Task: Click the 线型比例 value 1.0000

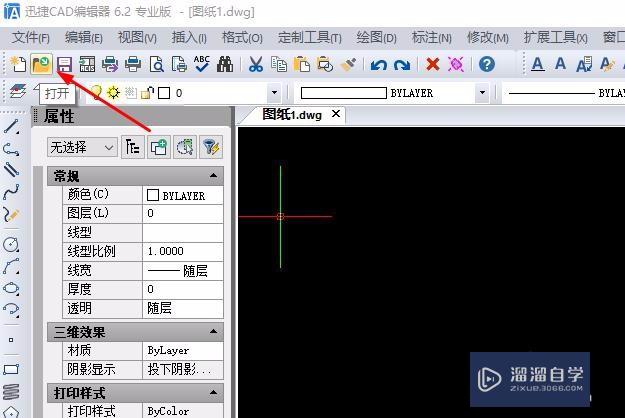Action: [183, 251]
